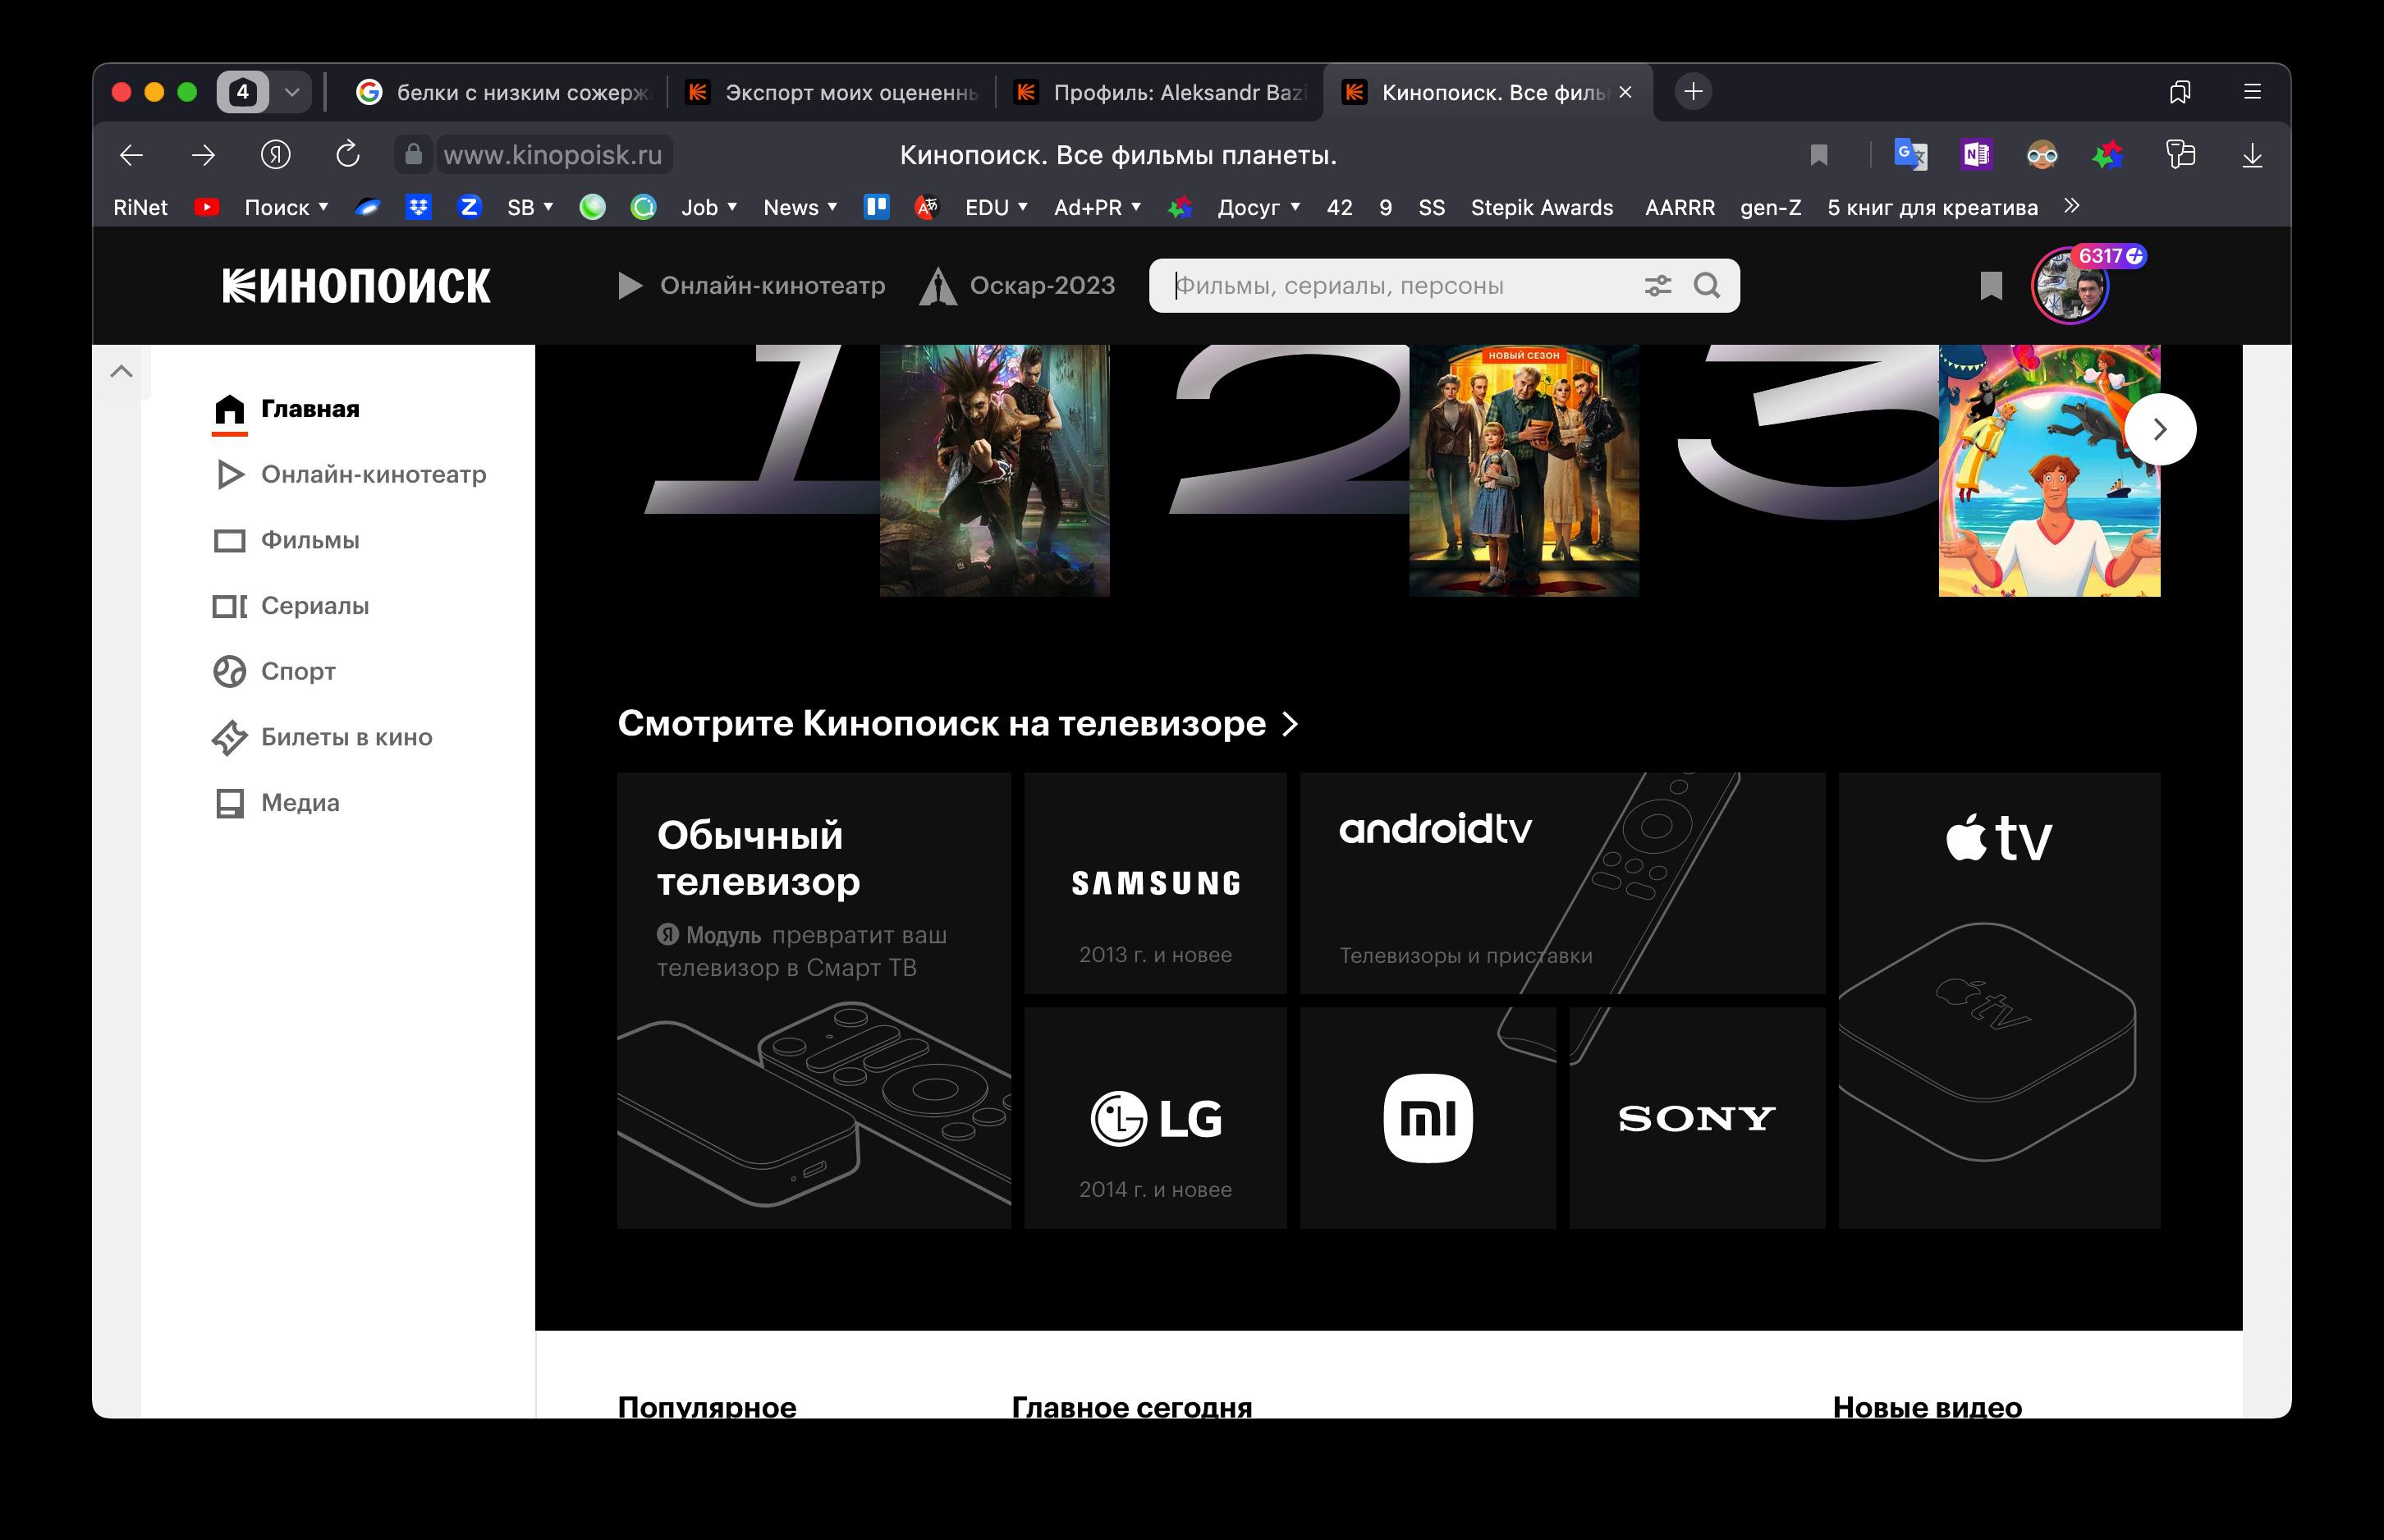Open the number 1 ranked movie poster
Viewport: 2384px width, 1540px height.
pos(995,471)
